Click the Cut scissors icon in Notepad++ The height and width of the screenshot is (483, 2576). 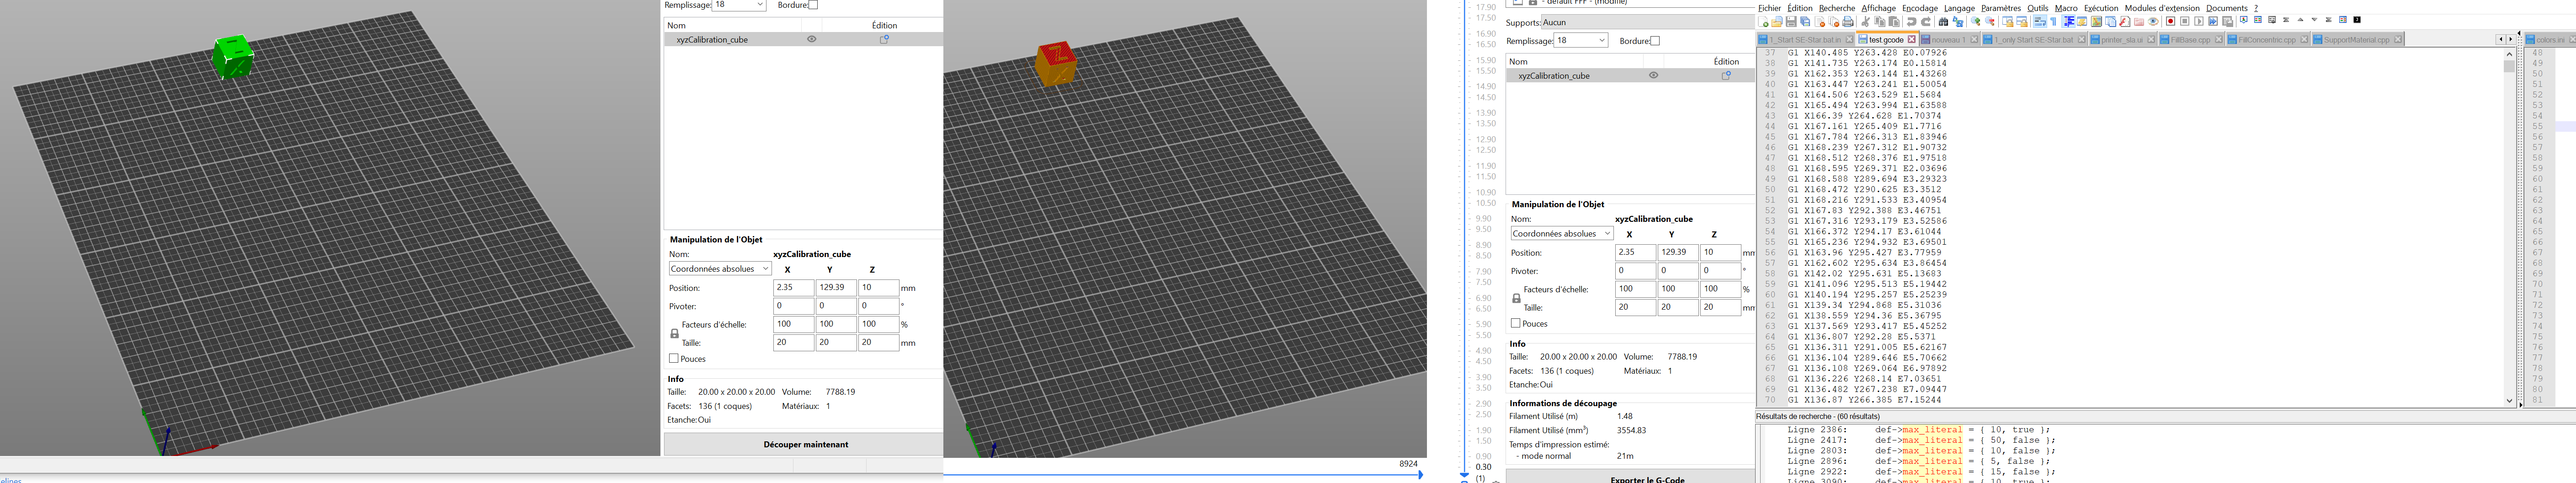(x=1866, y=21)
